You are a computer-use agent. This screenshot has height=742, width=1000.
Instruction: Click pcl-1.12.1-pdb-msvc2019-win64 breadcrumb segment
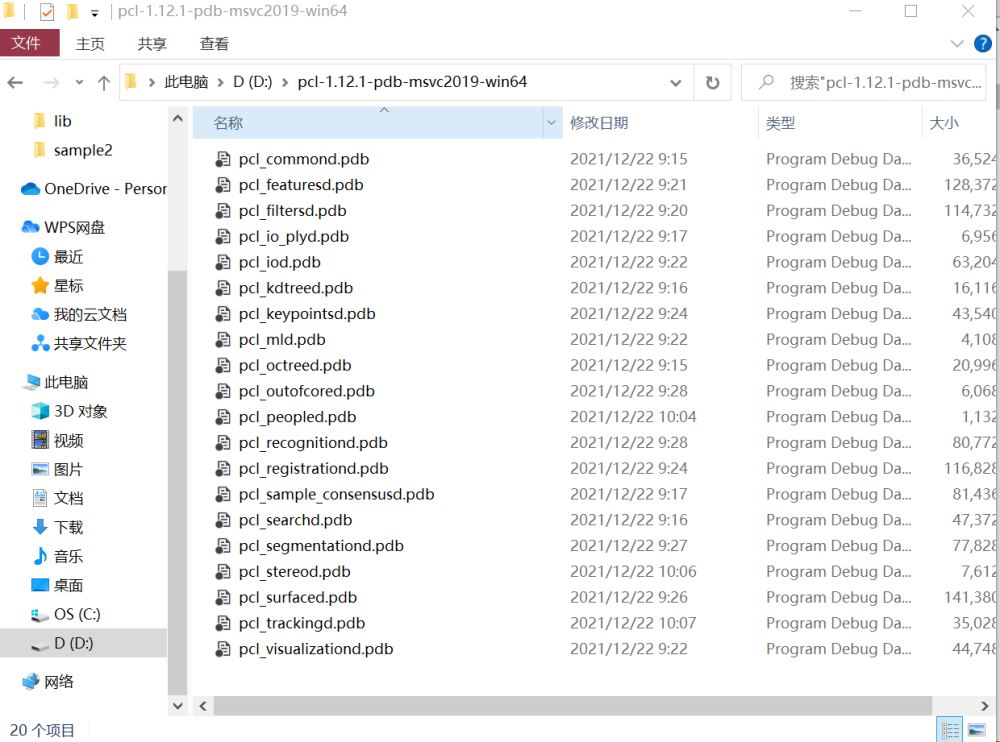point(412,82)
